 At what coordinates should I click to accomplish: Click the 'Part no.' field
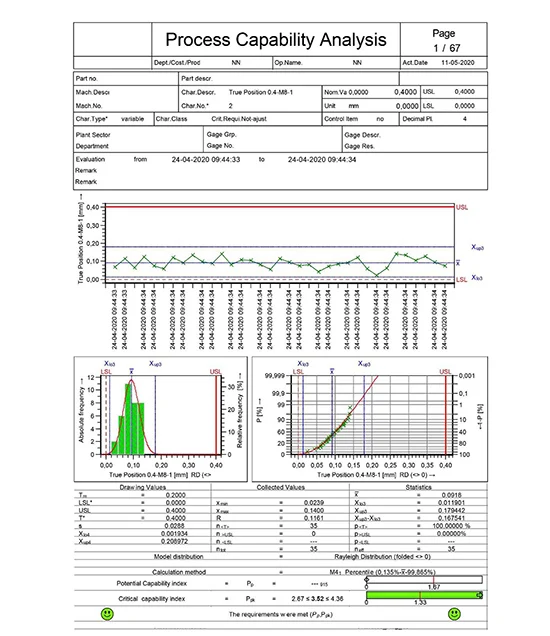(126, 79)
